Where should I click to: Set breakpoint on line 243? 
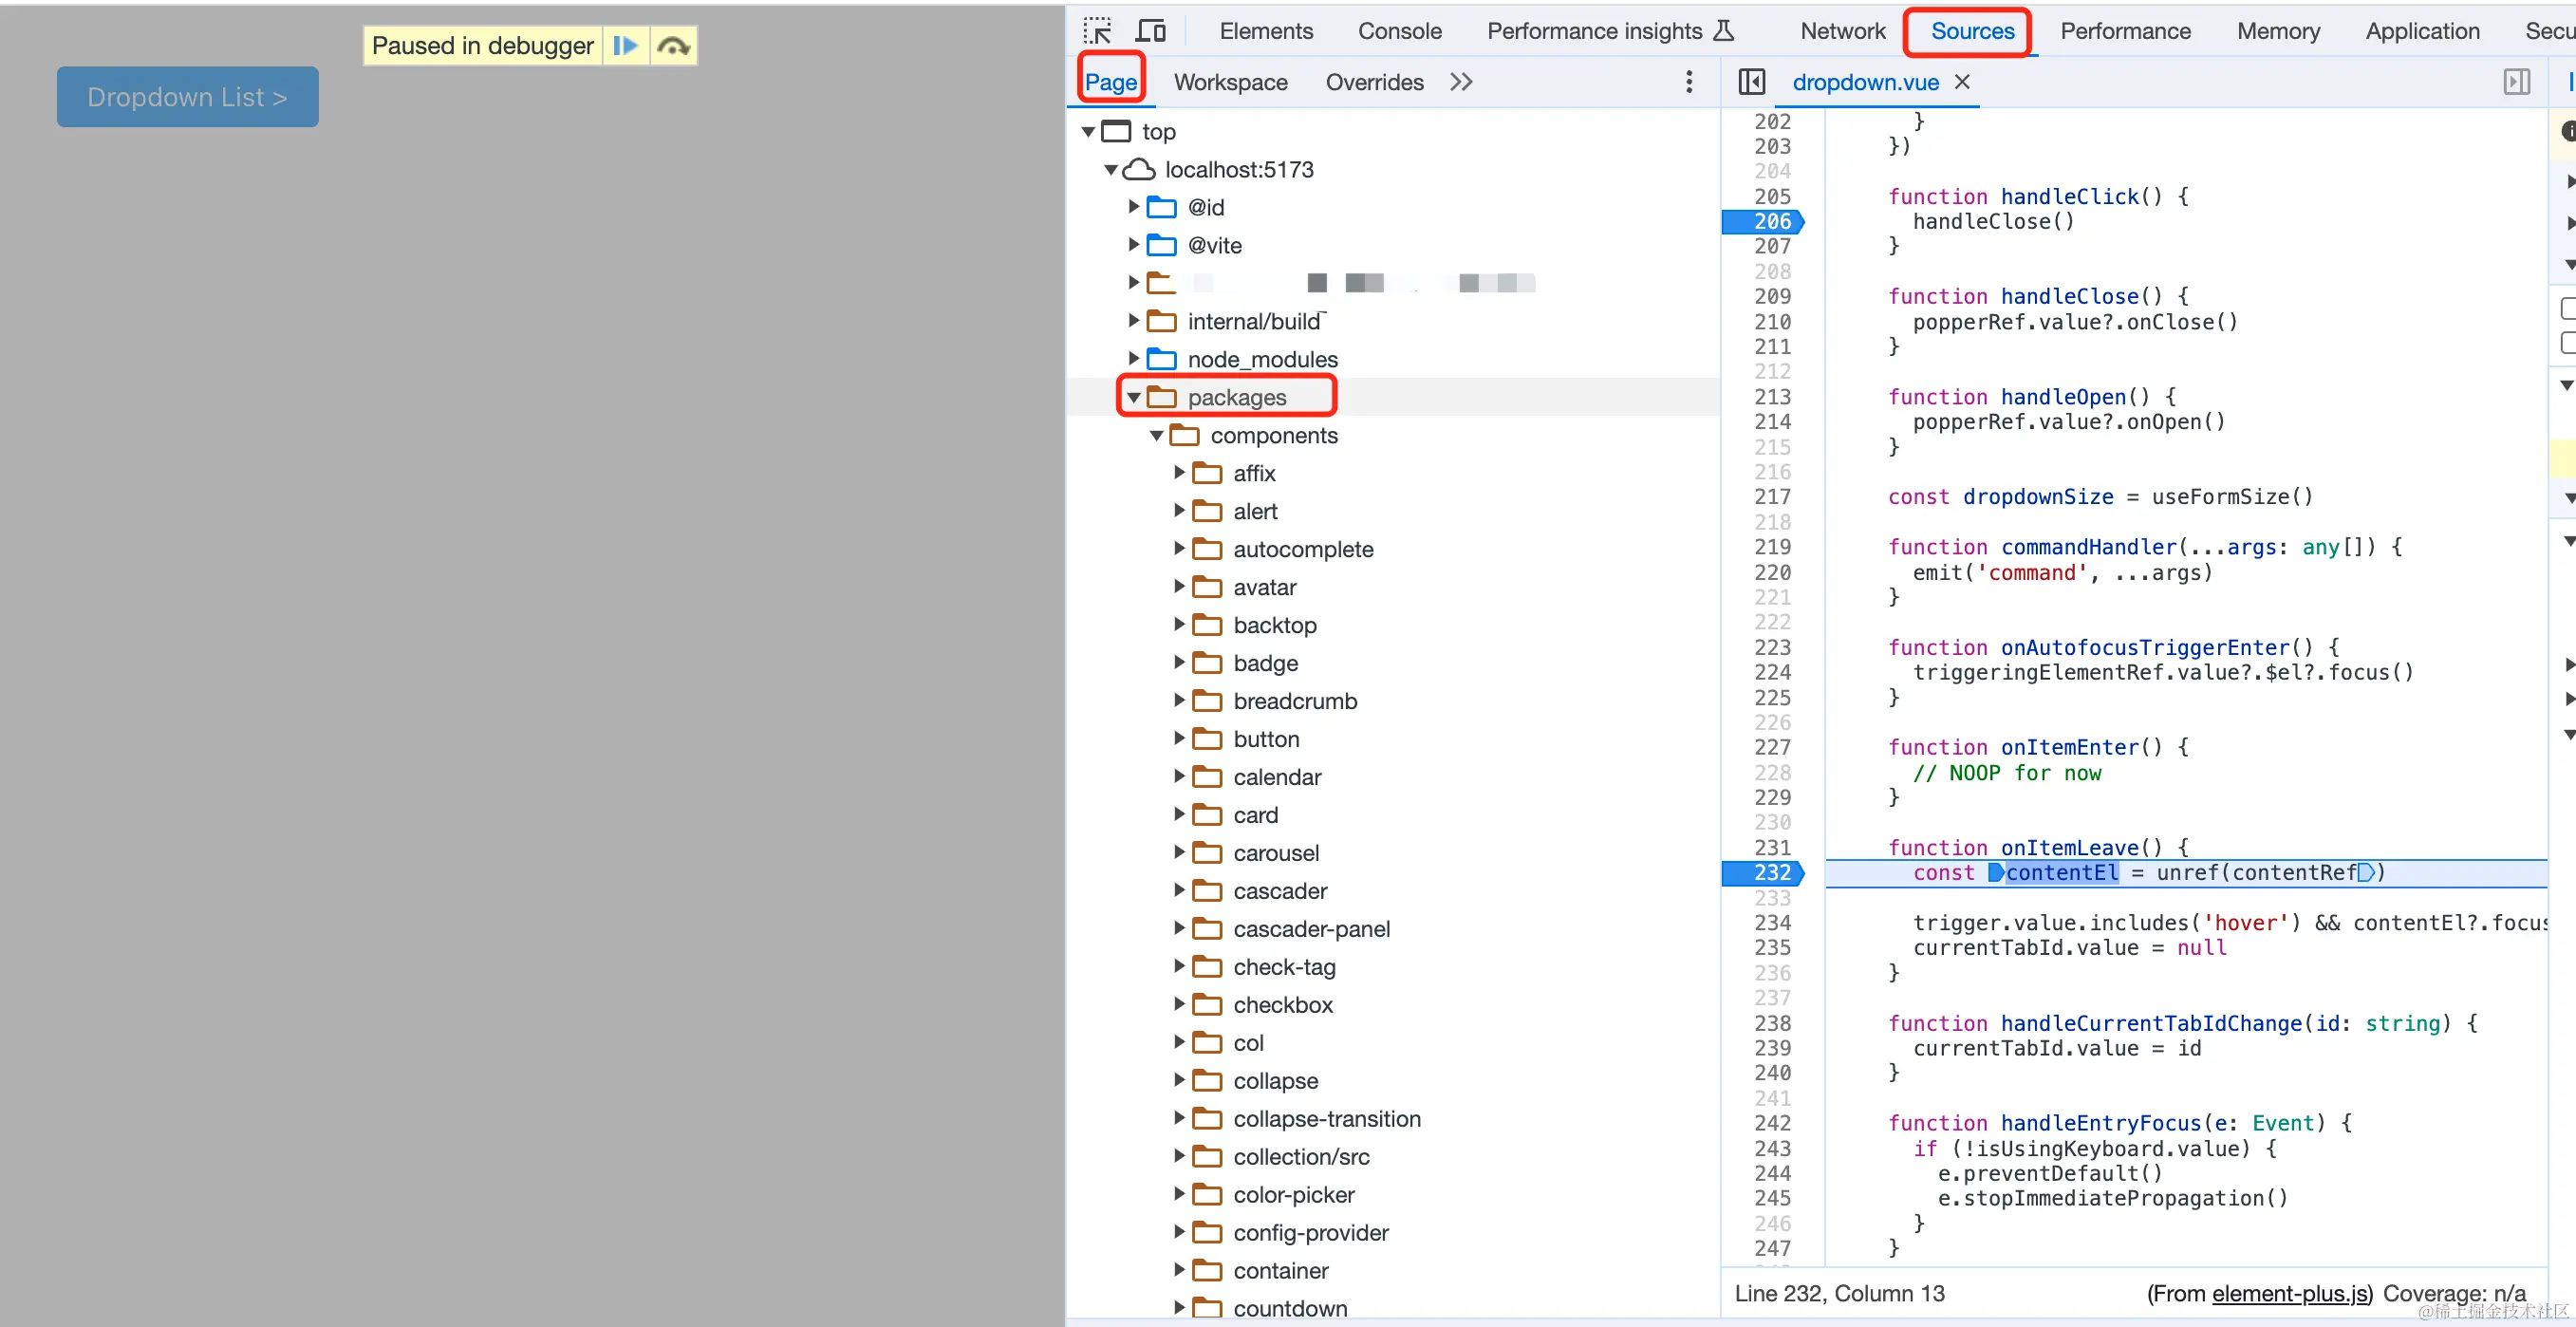(x=1772, y=1148)
